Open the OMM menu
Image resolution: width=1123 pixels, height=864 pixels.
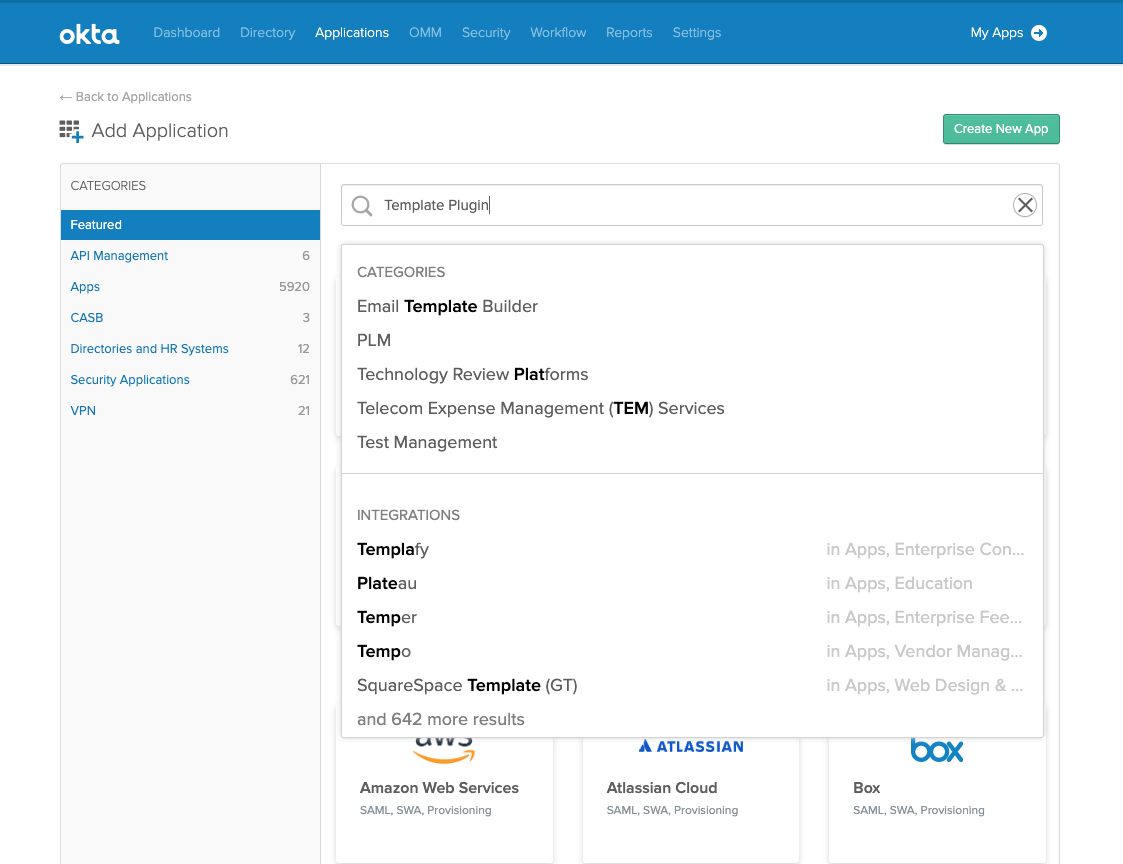pyautogui.click(x=425, y=32)
